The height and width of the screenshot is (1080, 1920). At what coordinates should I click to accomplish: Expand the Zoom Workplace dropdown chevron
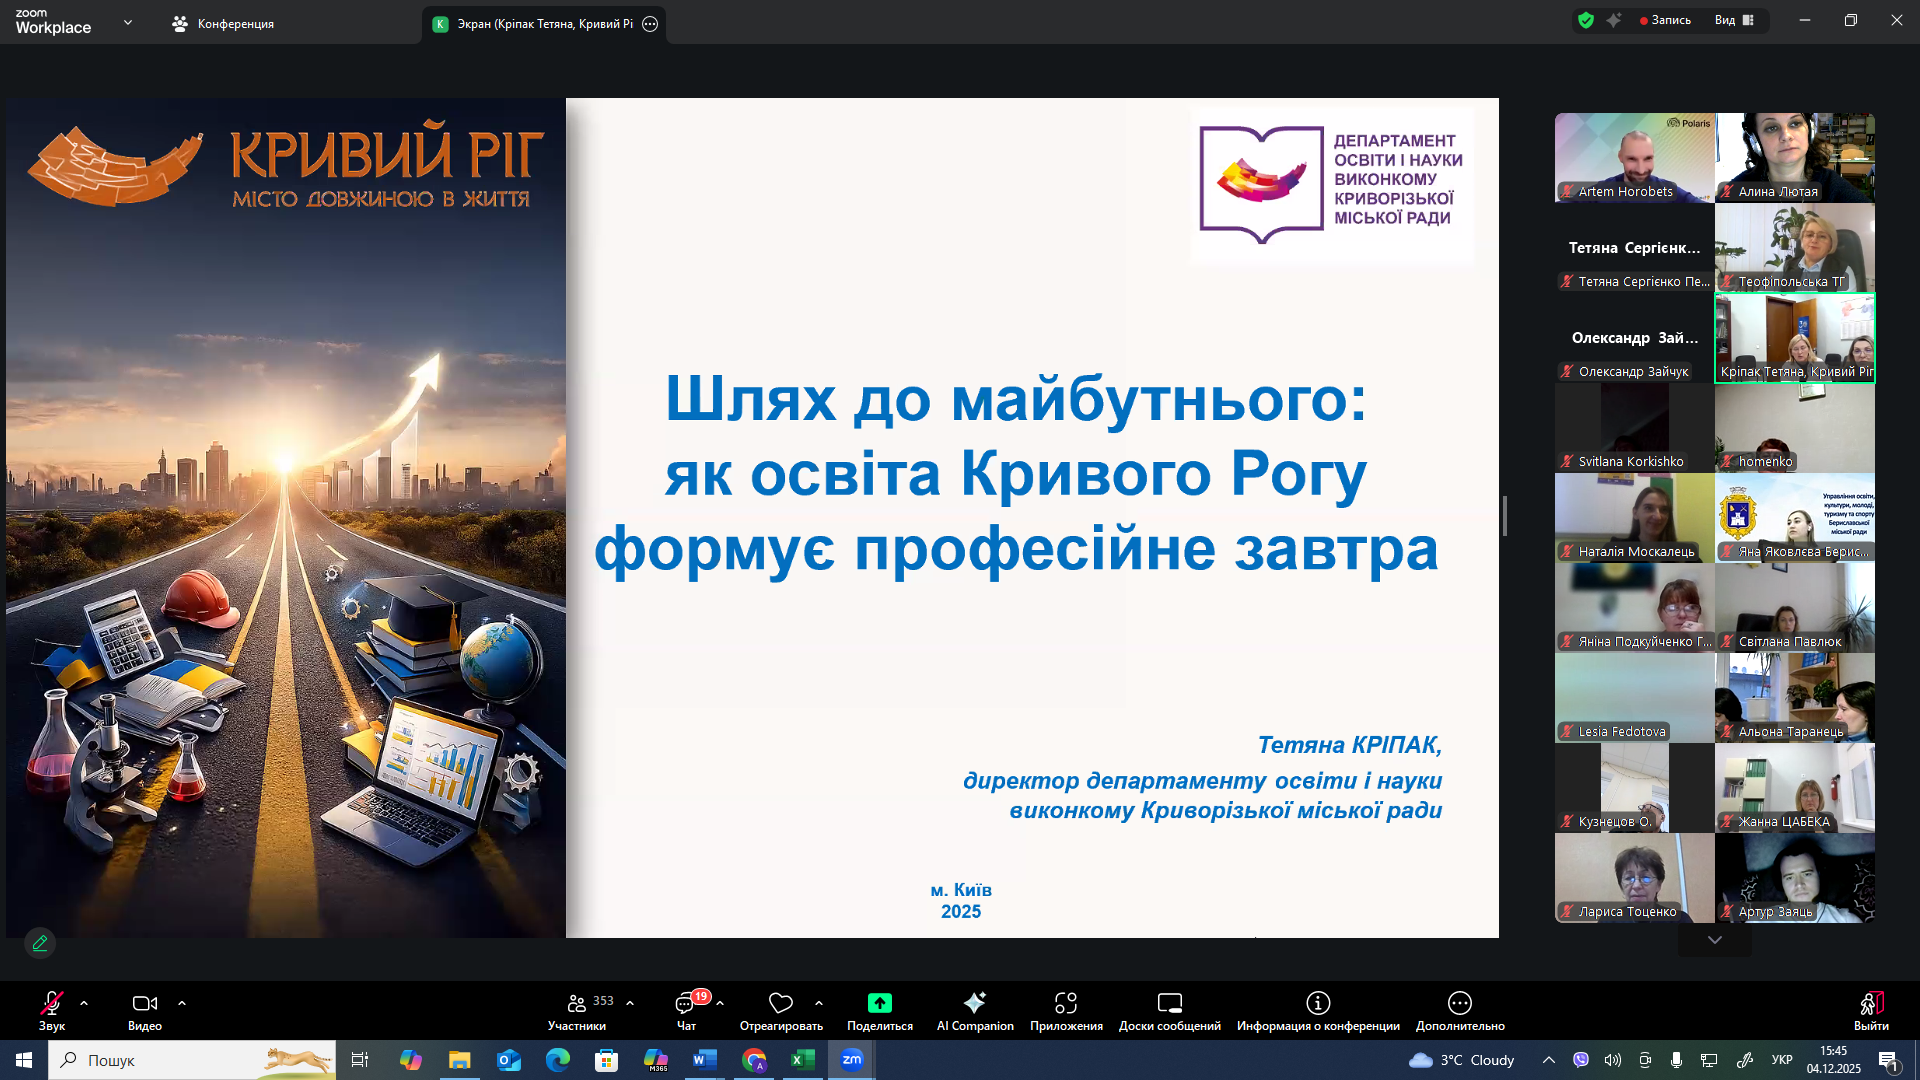127,22
